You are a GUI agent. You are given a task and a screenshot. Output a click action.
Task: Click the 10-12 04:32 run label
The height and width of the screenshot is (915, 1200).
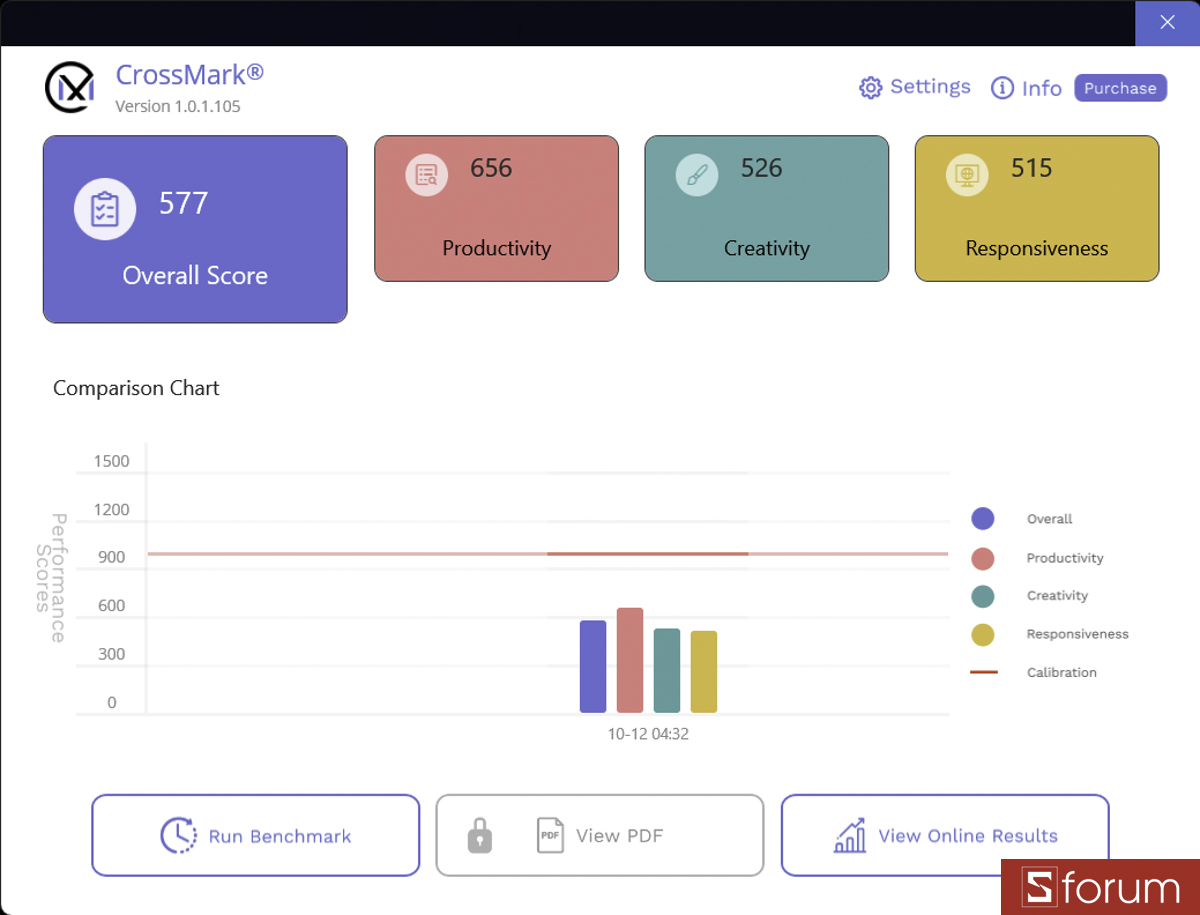click(648, 734)
